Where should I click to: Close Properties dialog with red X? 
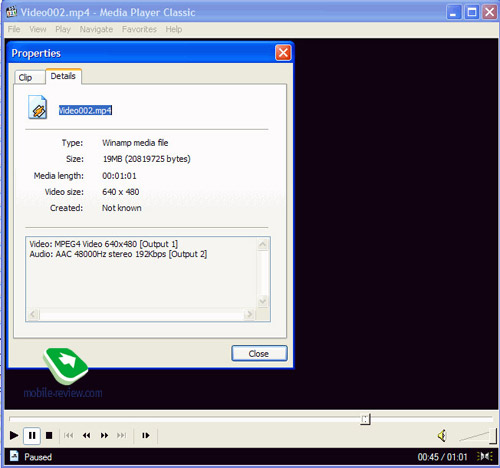[x=283, y=53]
